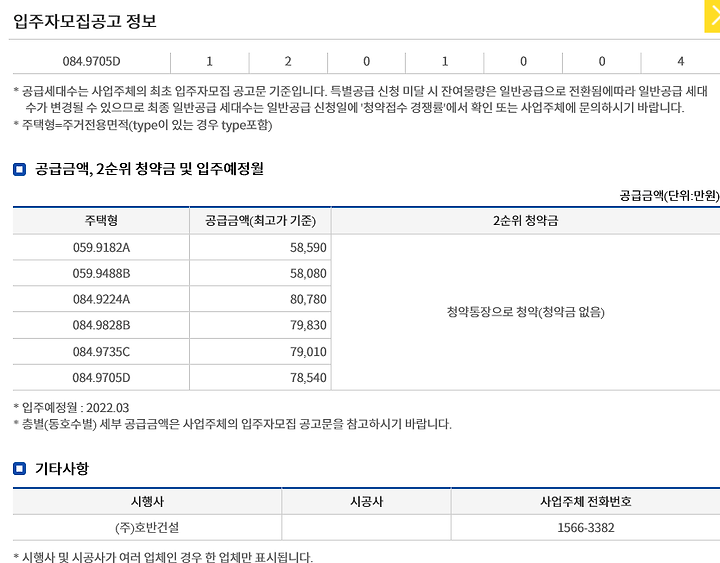Click the value 2 in the top row
720x563 pixels.
[288, 62]
